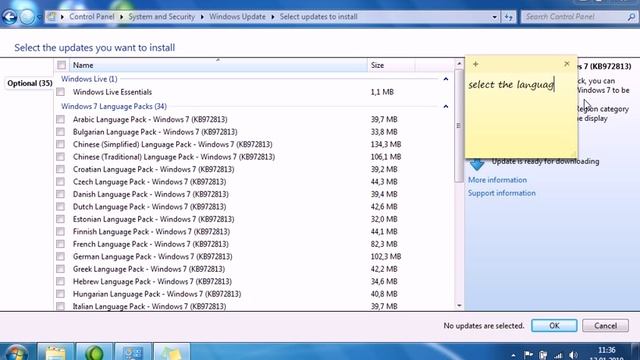This screenshot has width=640, height=360.
Task: Toggle the select-all checkbox in header
Action: pyautogui.click(x=62, y=65)
